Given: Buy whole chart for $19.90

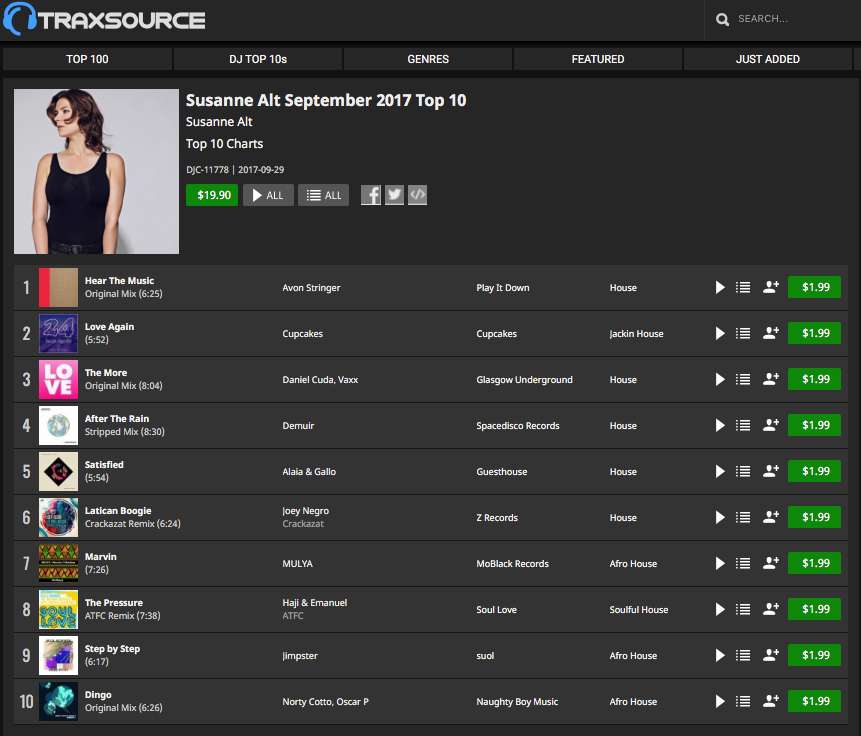Looking at the screenshot, I should pyautogui.click(x=212, y=195).
